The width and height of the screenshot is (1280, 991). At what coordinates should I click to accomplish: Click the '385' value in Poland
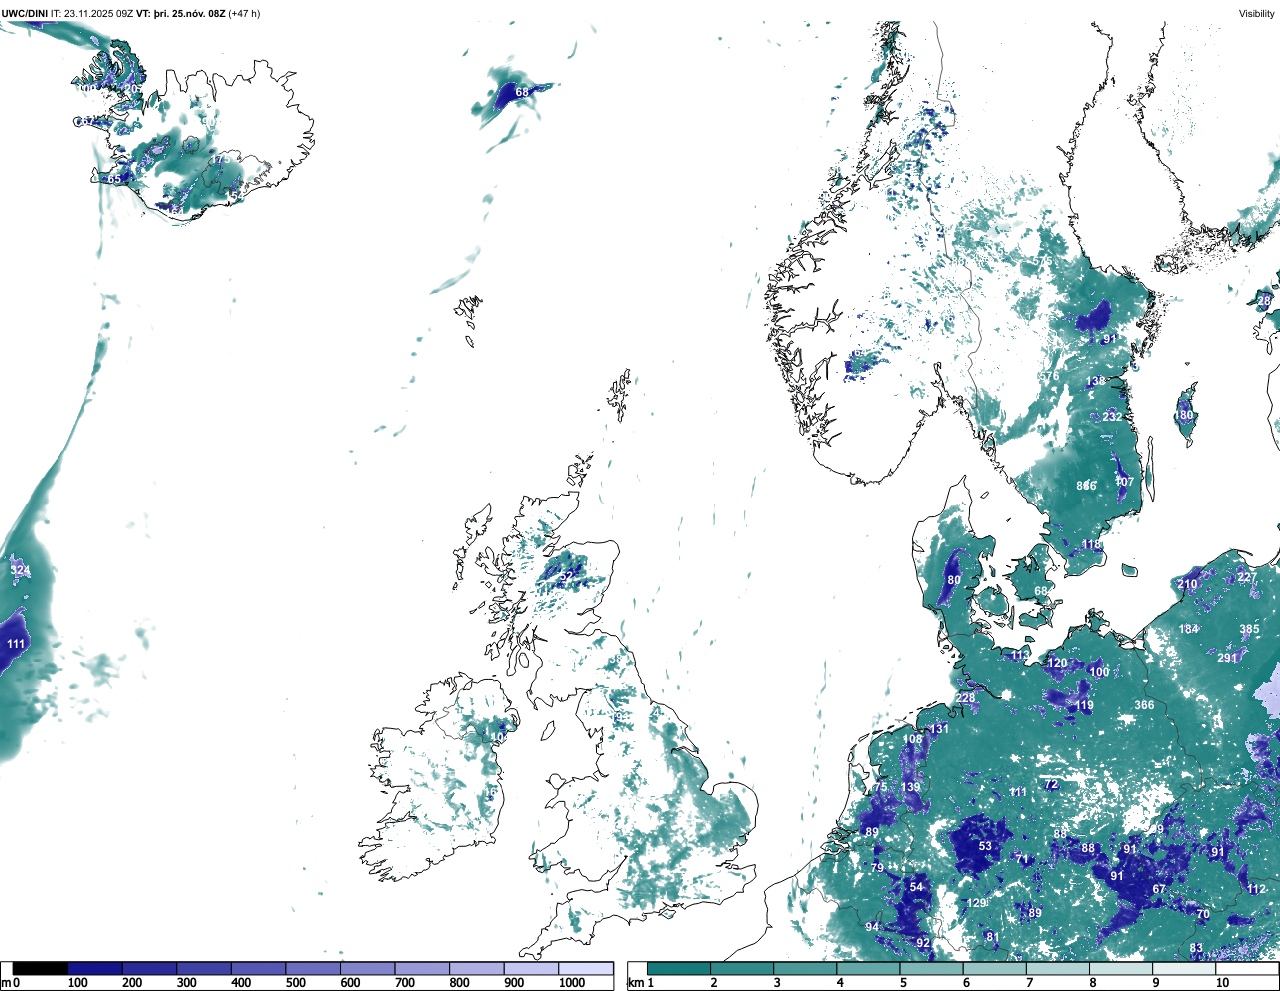(1250, 630)
